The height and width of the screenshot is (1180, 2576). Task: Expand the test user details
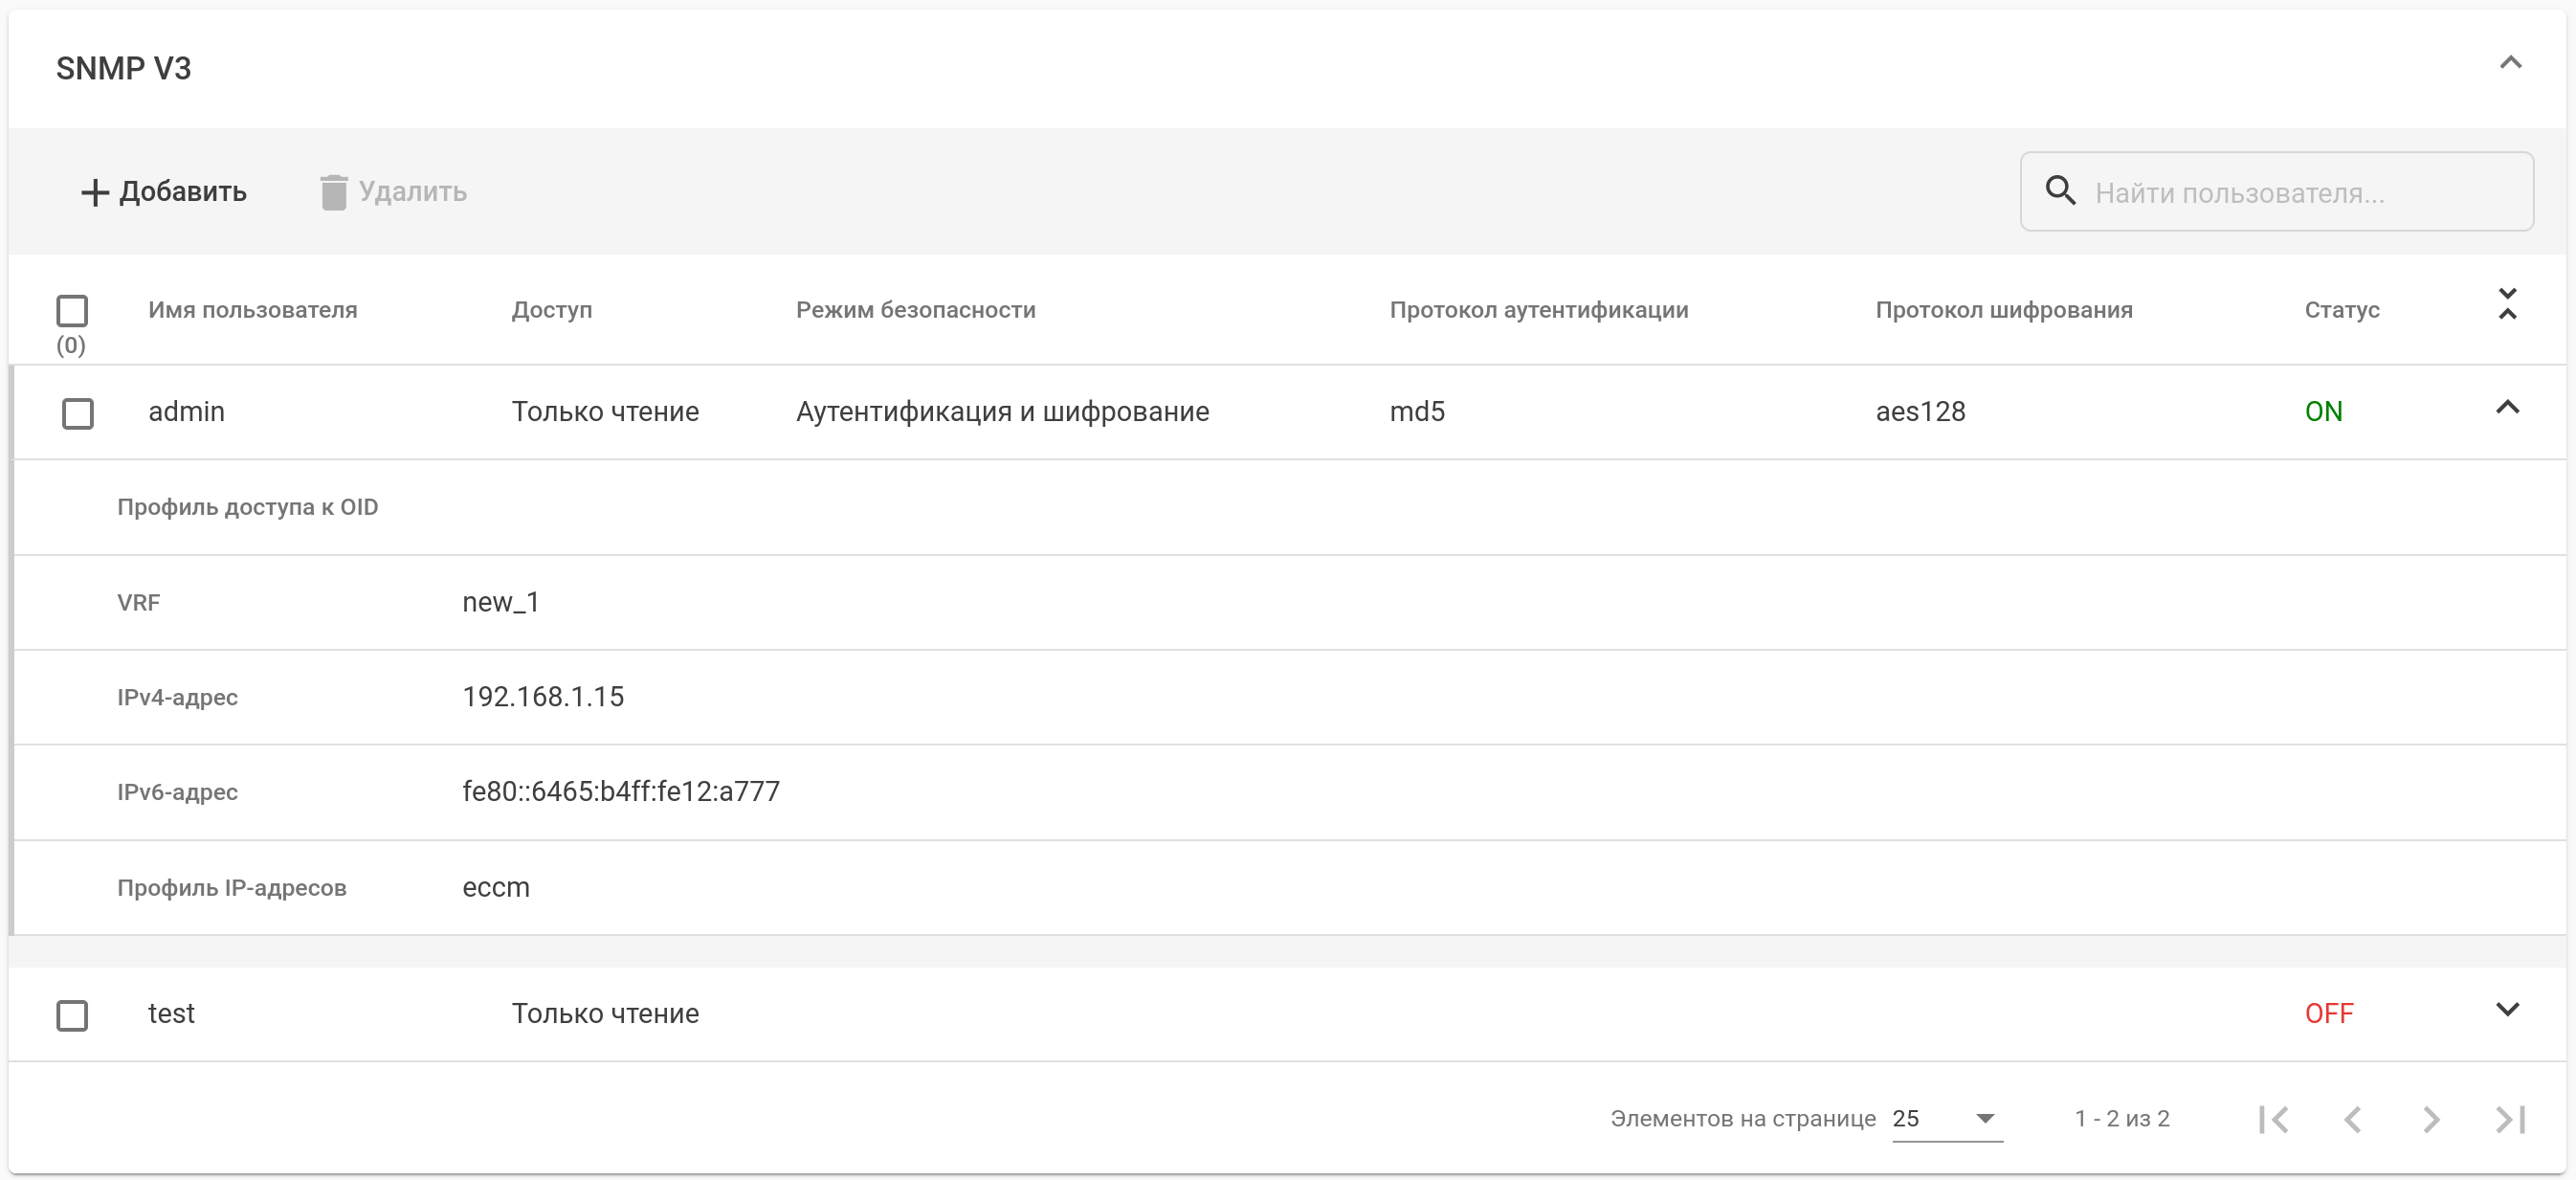(x=2507, y=1009)
